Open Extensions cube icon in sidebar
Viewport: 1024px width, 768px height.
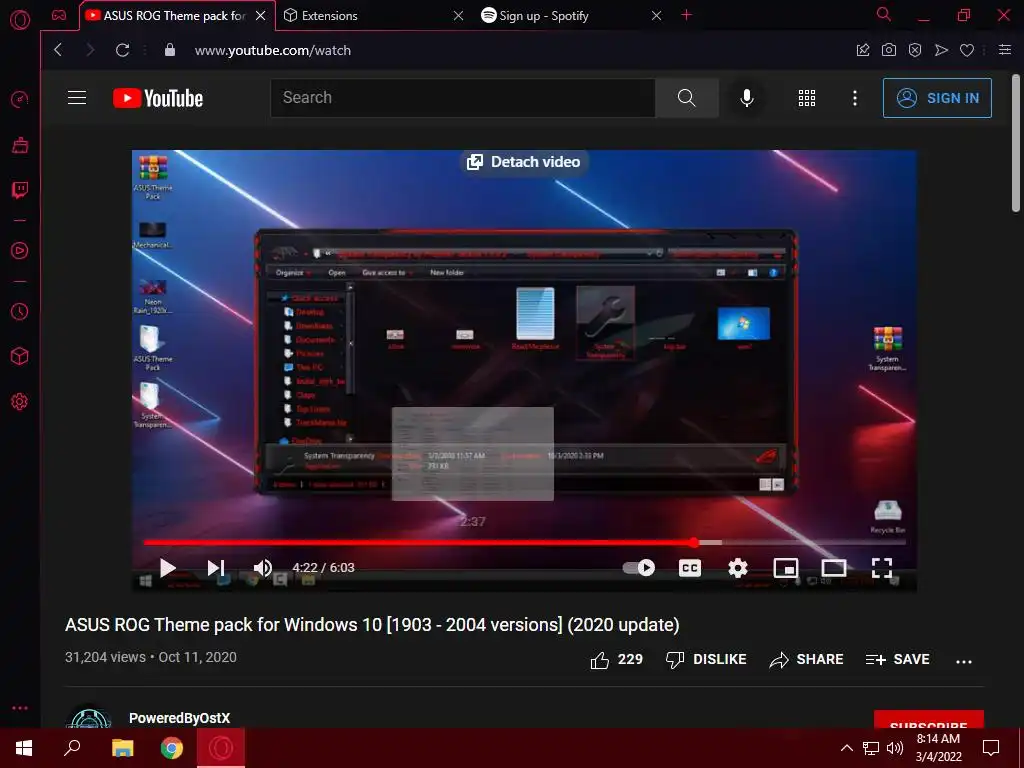[x=20, y=356]
